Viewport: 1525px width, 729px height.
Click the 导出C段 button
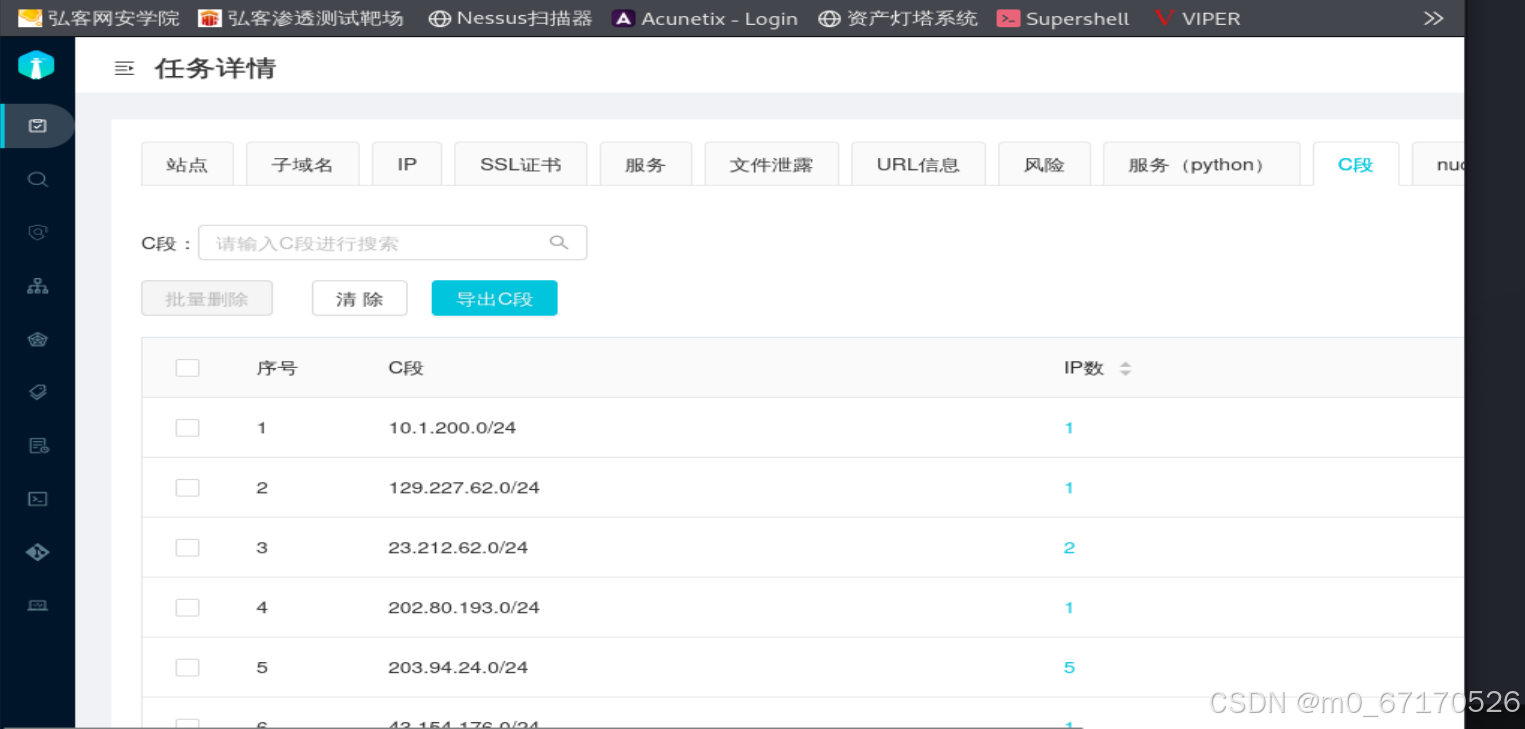(x=494, y=298)
